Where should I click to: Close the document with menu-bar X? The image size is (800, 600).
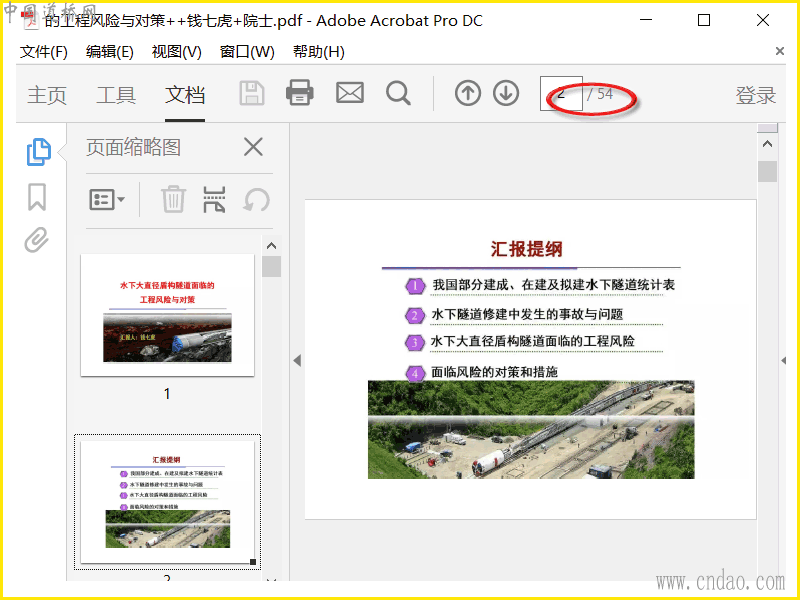[x=780, y=51]
